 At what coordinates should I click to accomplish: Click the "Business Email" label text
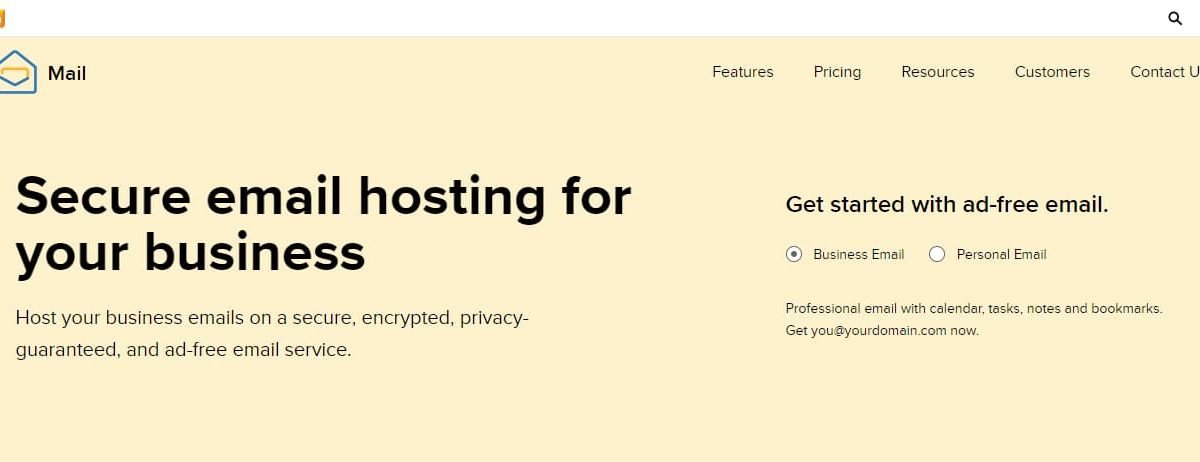coord(859,254)
